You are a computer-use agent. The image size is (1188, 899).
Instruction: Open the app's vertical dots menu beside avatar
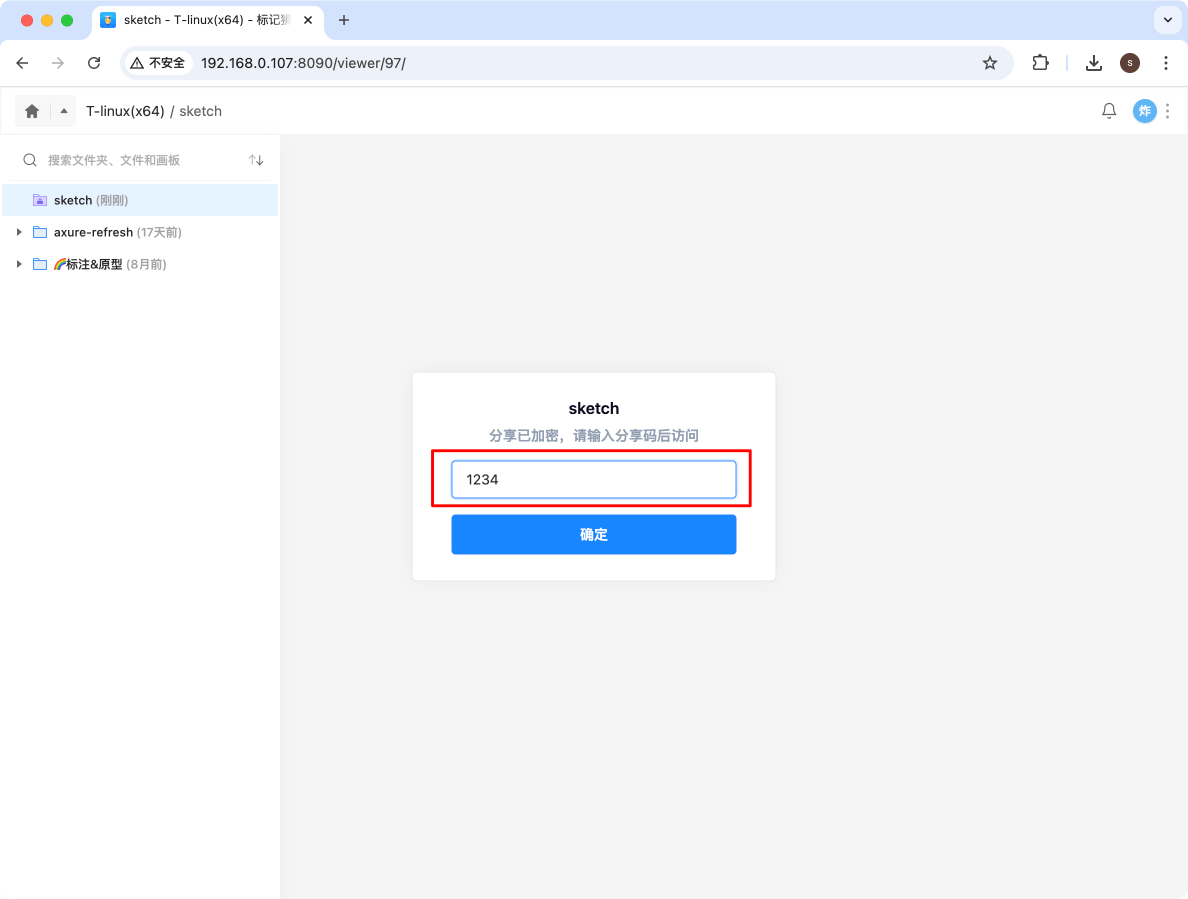click(1166, 111)
